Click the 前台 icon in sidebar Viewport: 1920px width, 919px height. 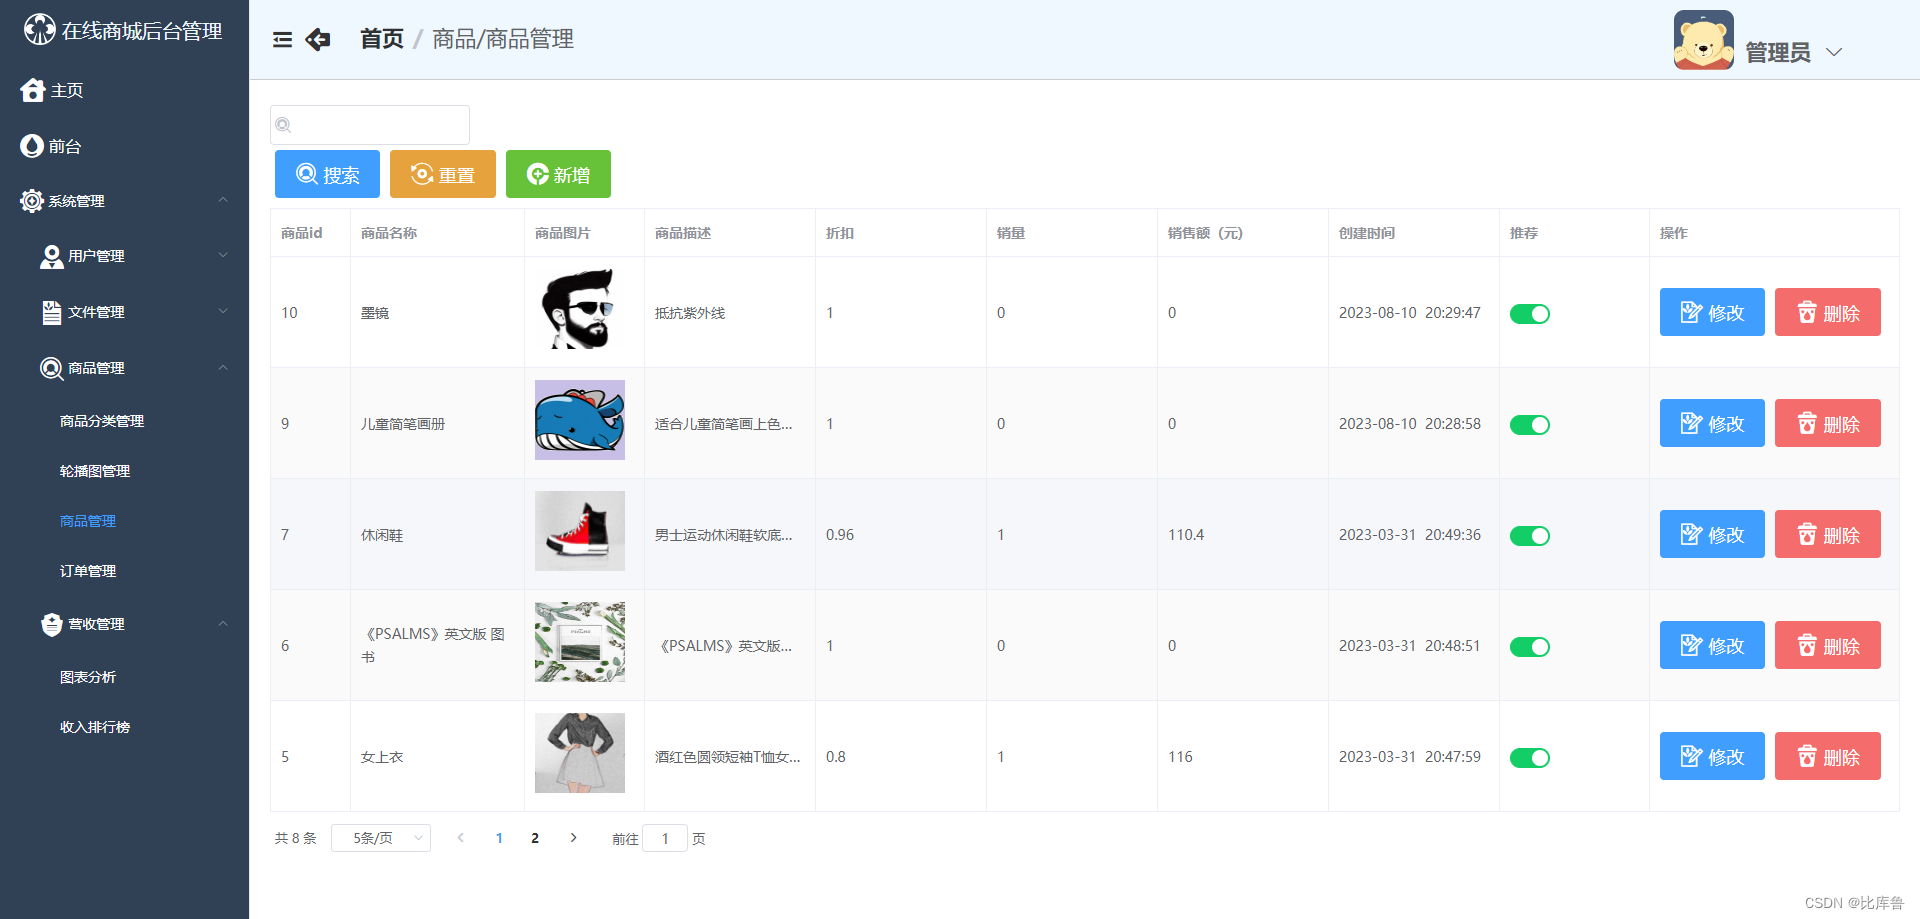[31, 146]
